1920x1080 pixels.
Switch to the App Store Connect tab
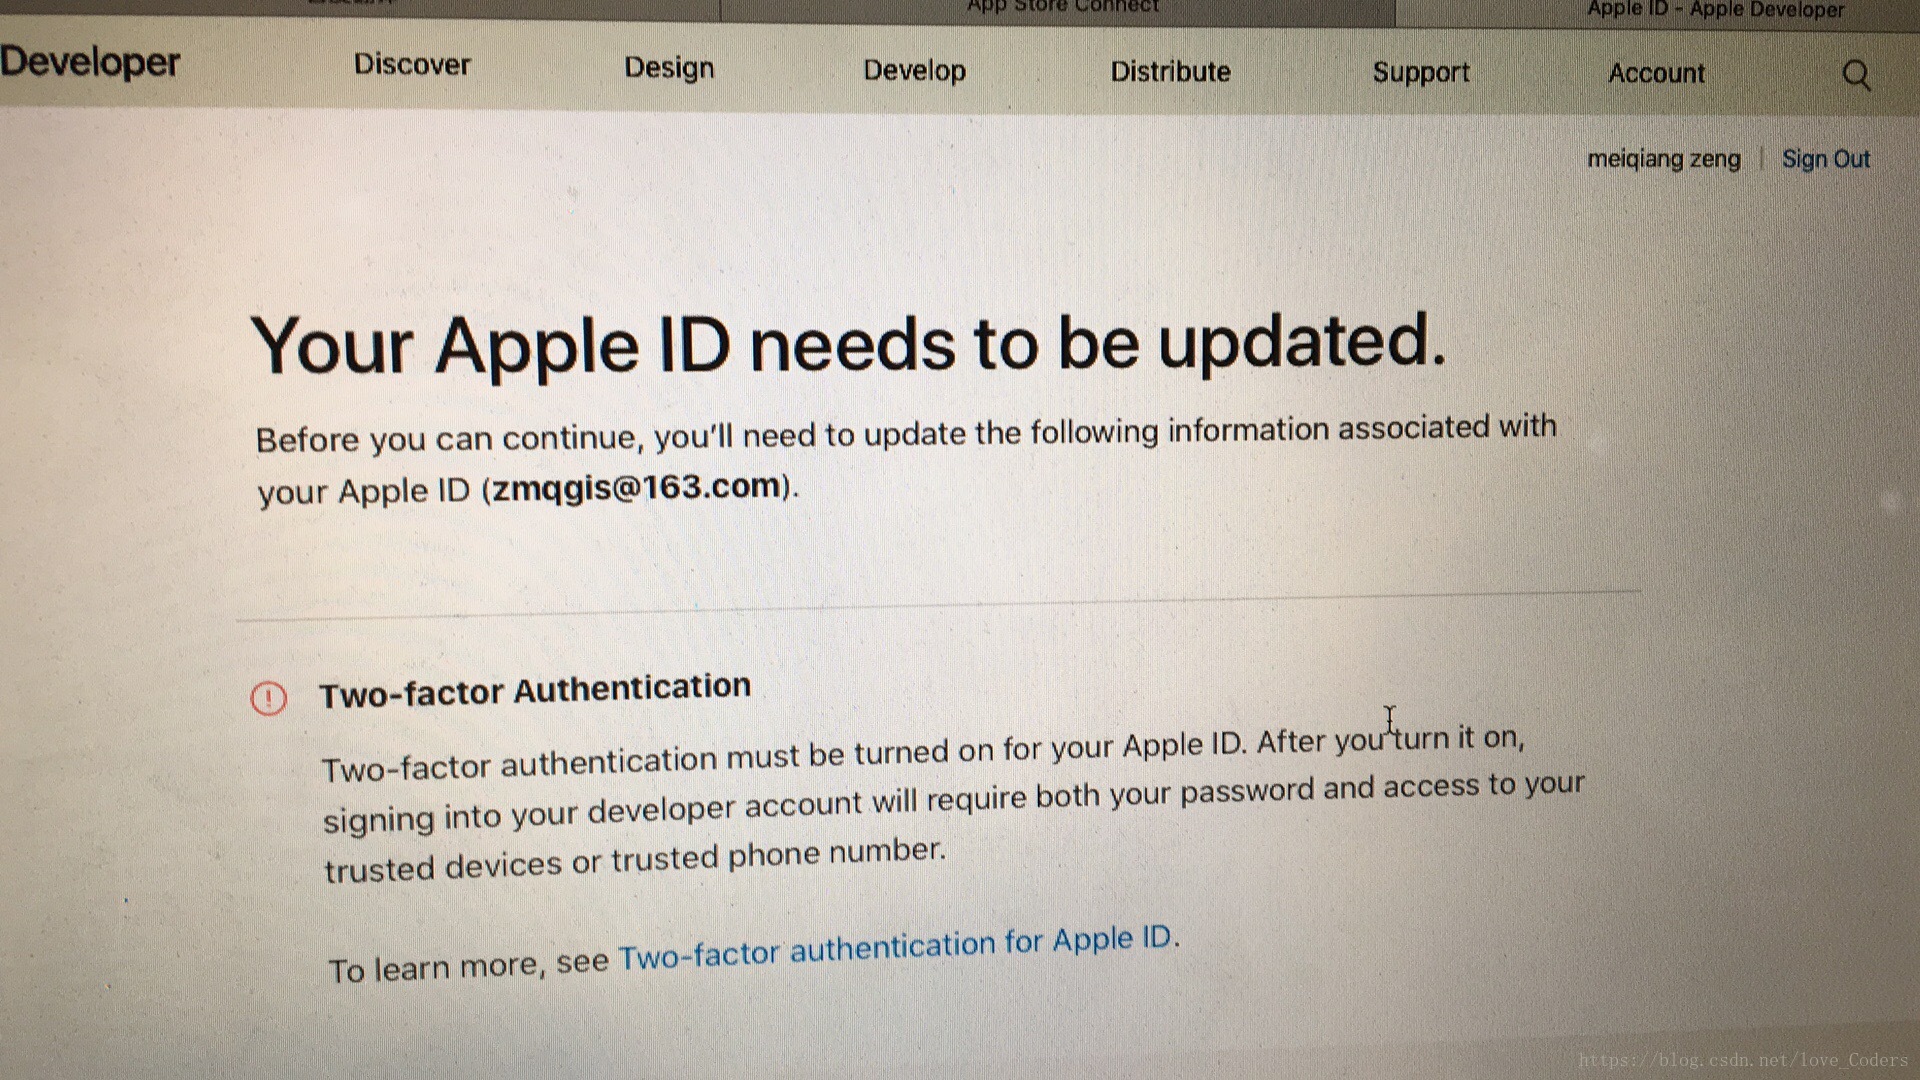(x=1062, y=8)
